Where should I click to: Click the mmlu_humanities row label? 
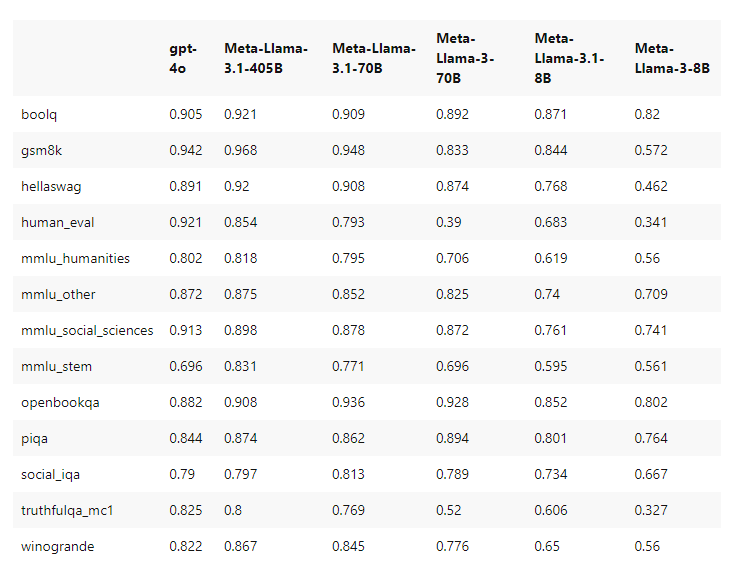pyautogui.click(x=75, y=258)
